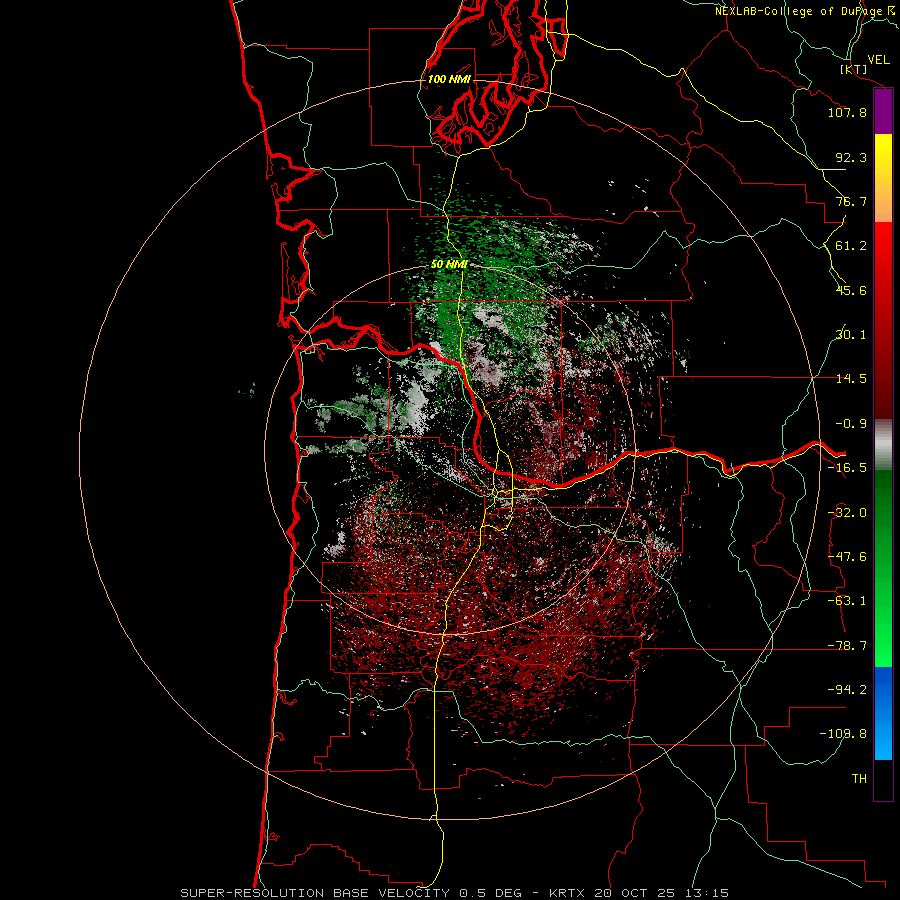
Task: Click the "-109.8" scale value
Action: 843,734
